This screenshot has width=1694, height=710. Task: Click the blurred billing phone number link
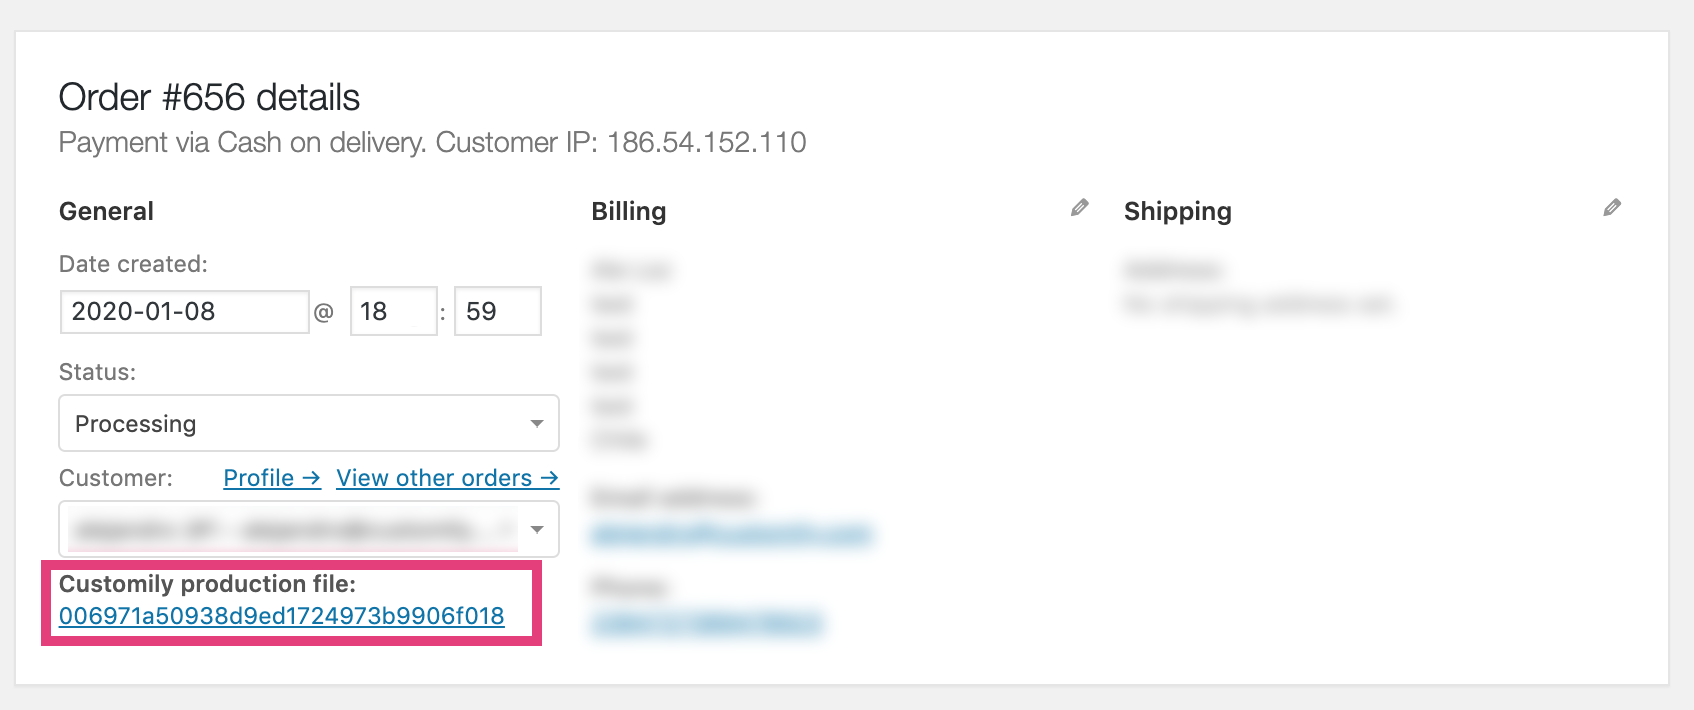707,624
